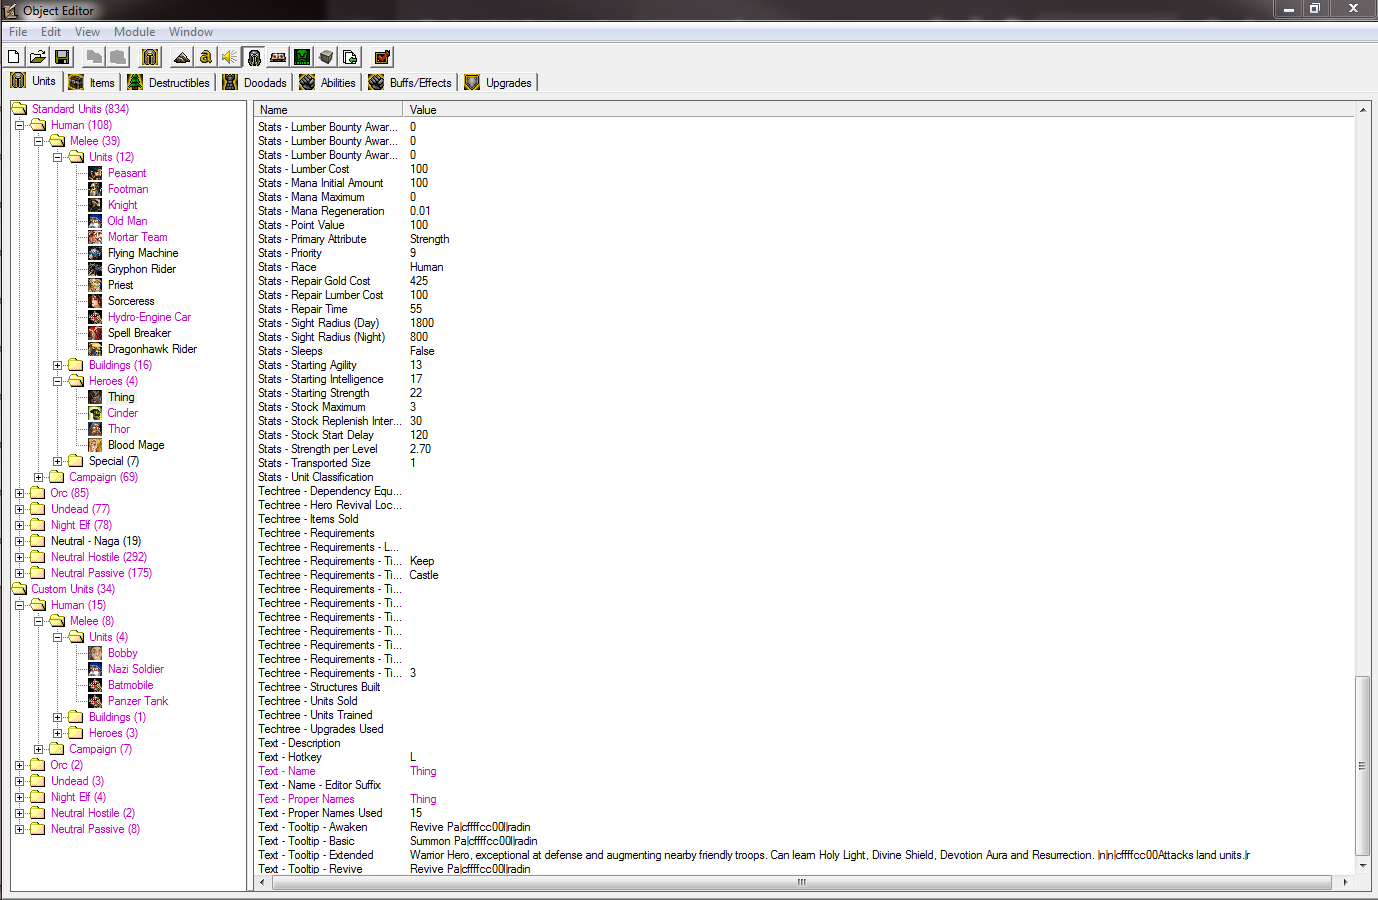Image resolution: width=1378 pixels, height=900 pixels.
Task: Expand the Neutral Hostile (292) folder
Action: pos(19,557)
